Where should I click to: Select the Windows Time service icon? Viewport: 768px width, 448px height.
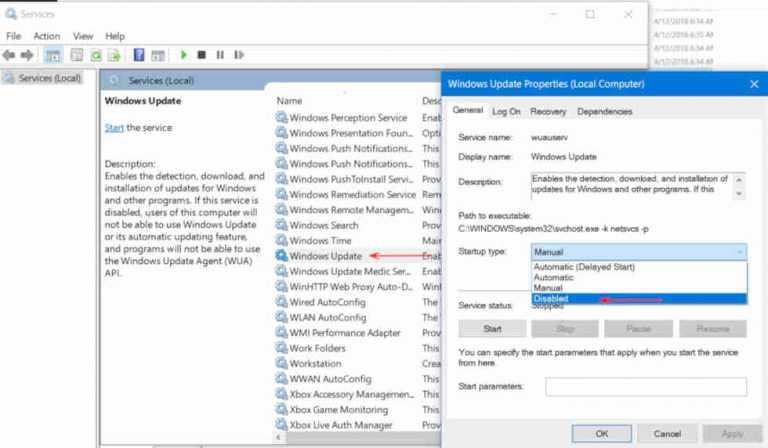(x=281, y=240)
